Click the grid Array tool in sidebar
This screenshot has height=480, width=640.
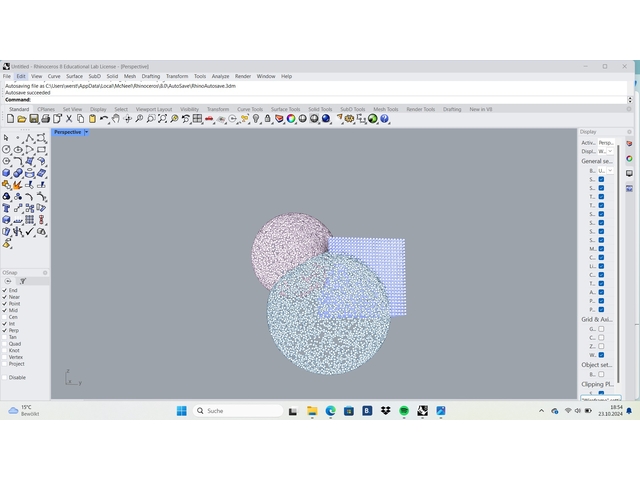(29, 220)
